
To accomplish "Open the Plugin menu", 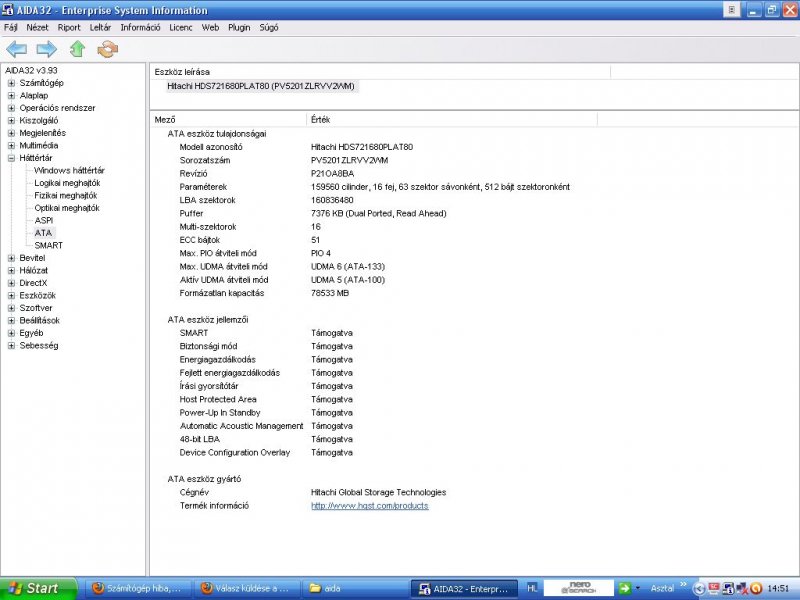I will 239,28.
